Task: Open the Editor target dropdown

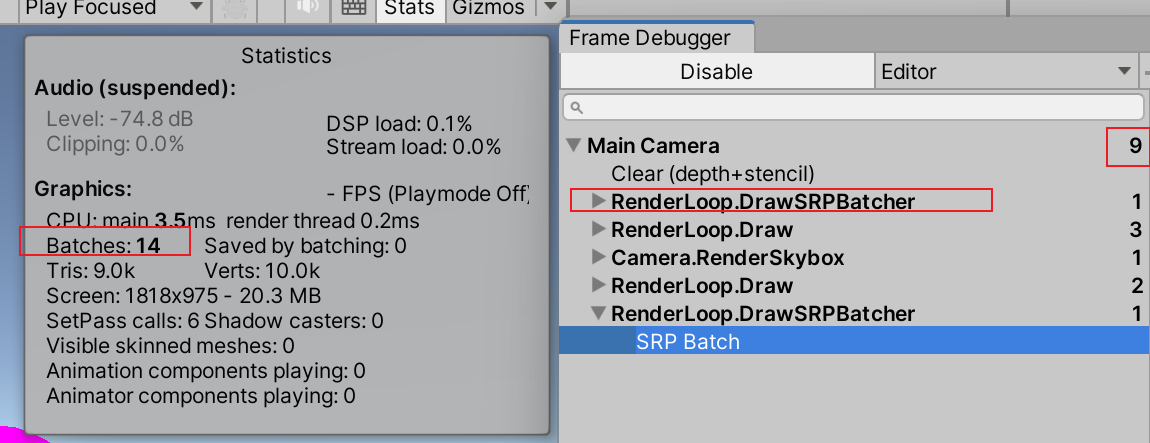Action: (x=1003, y=72)
